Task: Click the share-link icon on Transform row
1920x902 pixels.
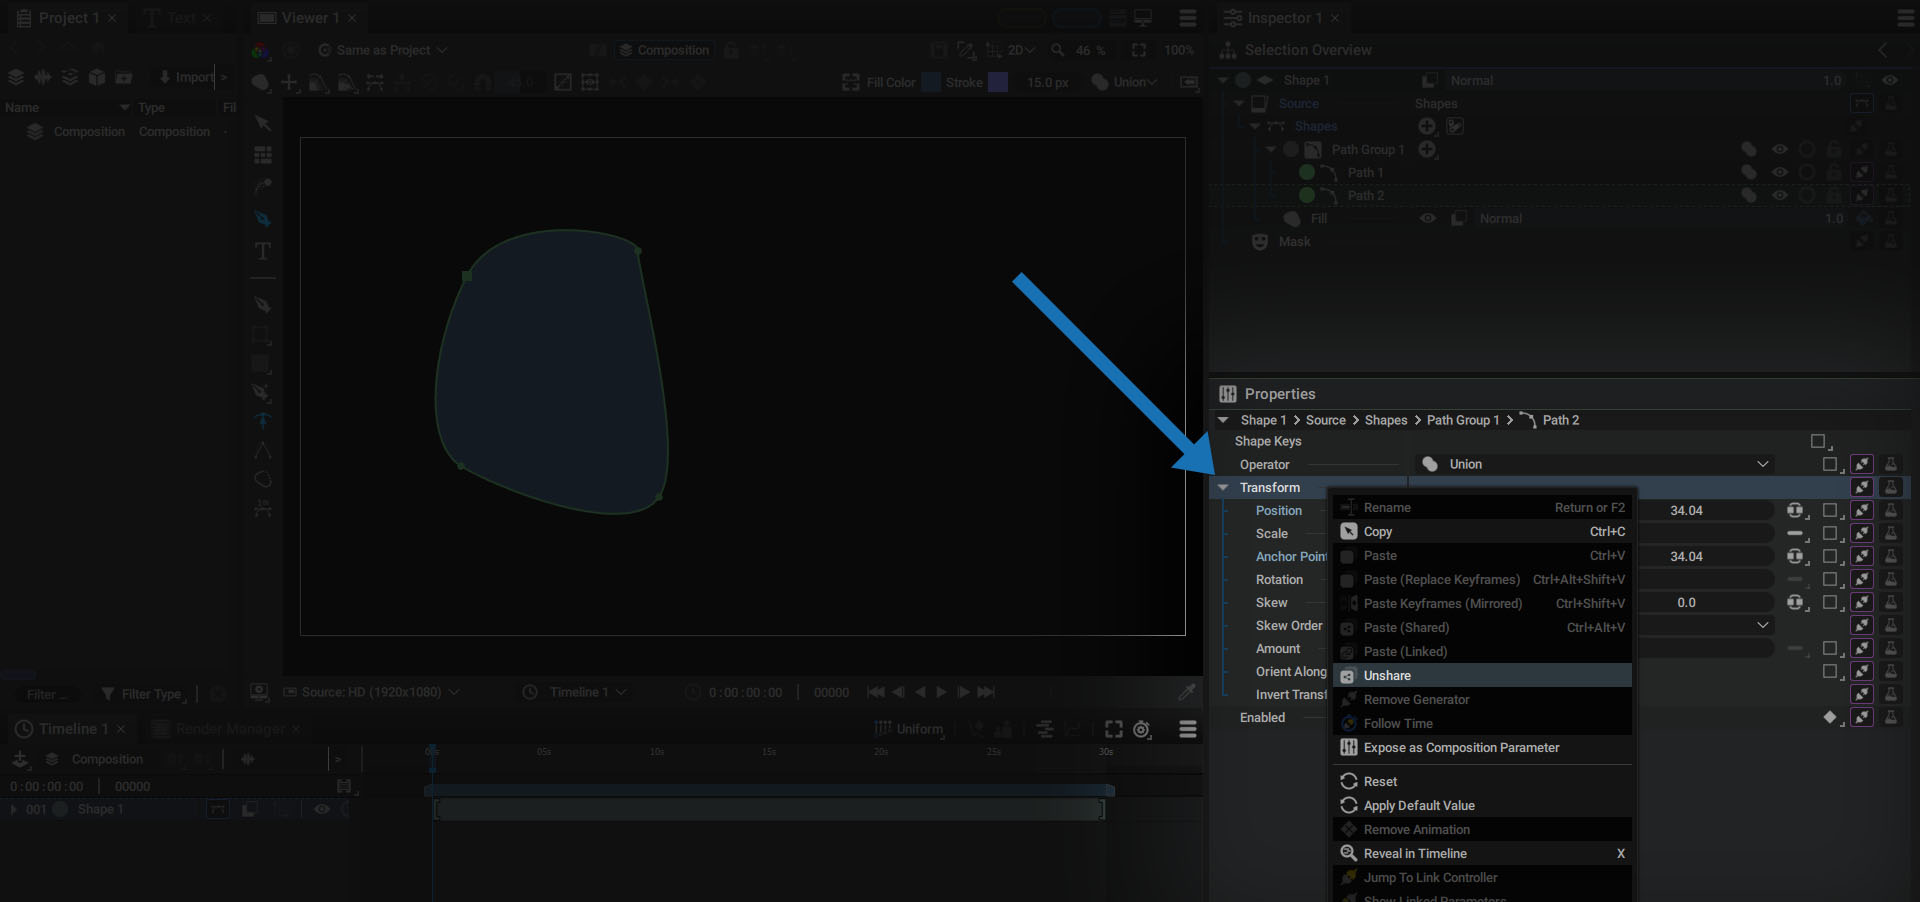Action: click(1861, 487)
